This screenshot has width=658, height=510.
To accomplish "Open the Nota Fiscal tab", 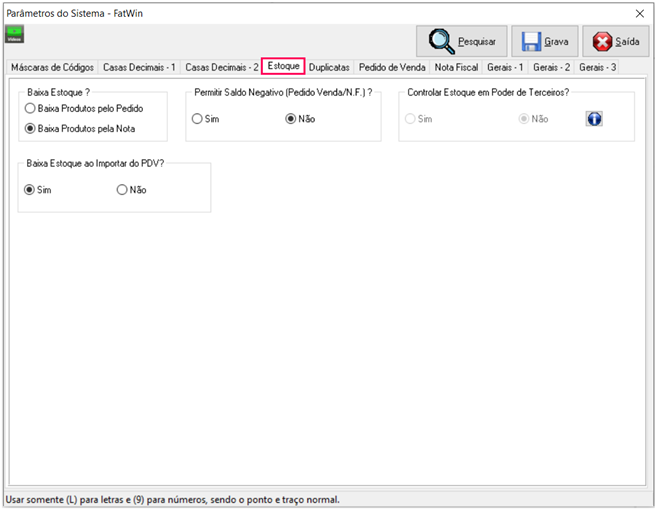I will click(456, 67).
